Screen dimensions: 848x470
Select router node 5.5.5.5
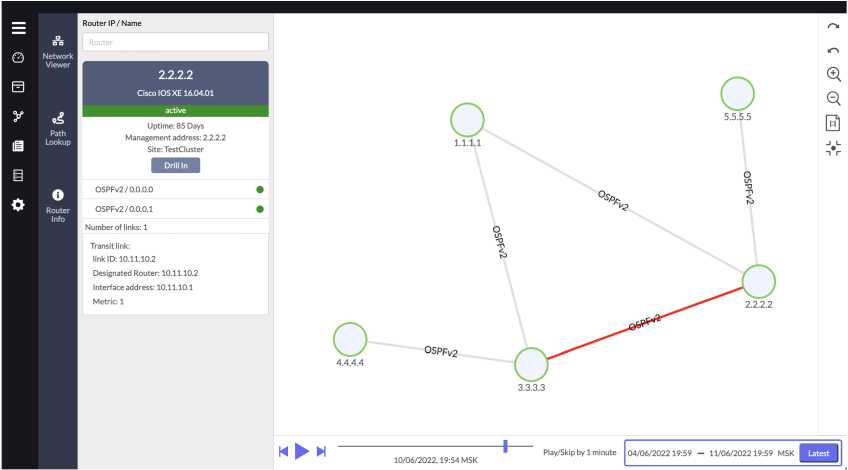[x=737, y=94]
